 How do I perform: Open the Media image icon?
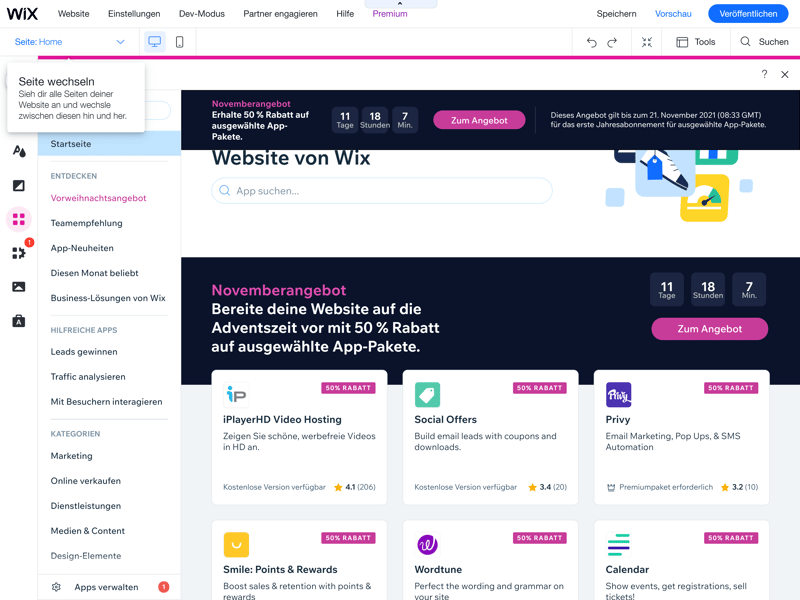pos(19,287)
